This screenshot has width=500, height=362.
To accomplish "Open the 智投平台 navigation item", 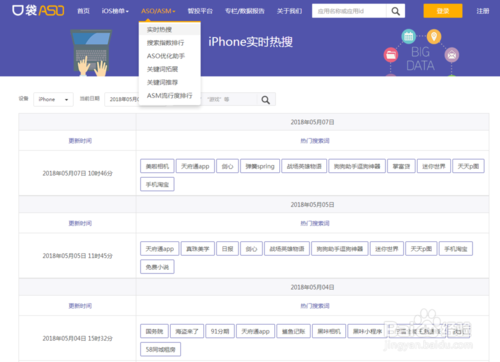I will pyautogui.click(x=200, y=11).
